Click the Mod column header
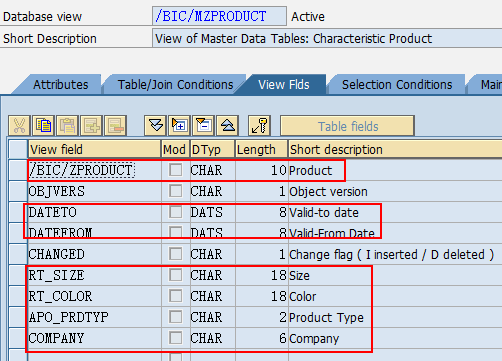Screen dimensions: 502x361 pos(175,149)
